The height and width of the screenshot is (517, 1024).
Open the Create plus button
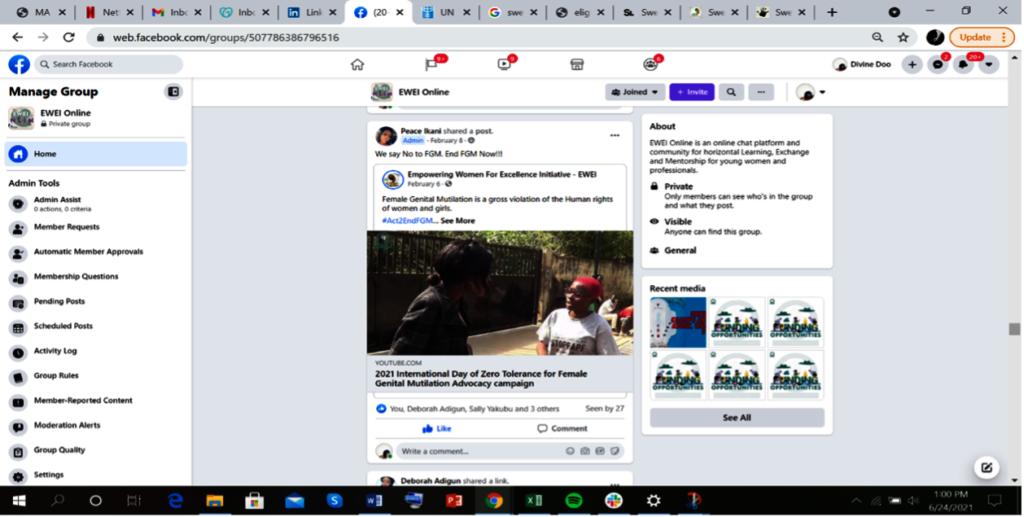click(x=912, y=64)
